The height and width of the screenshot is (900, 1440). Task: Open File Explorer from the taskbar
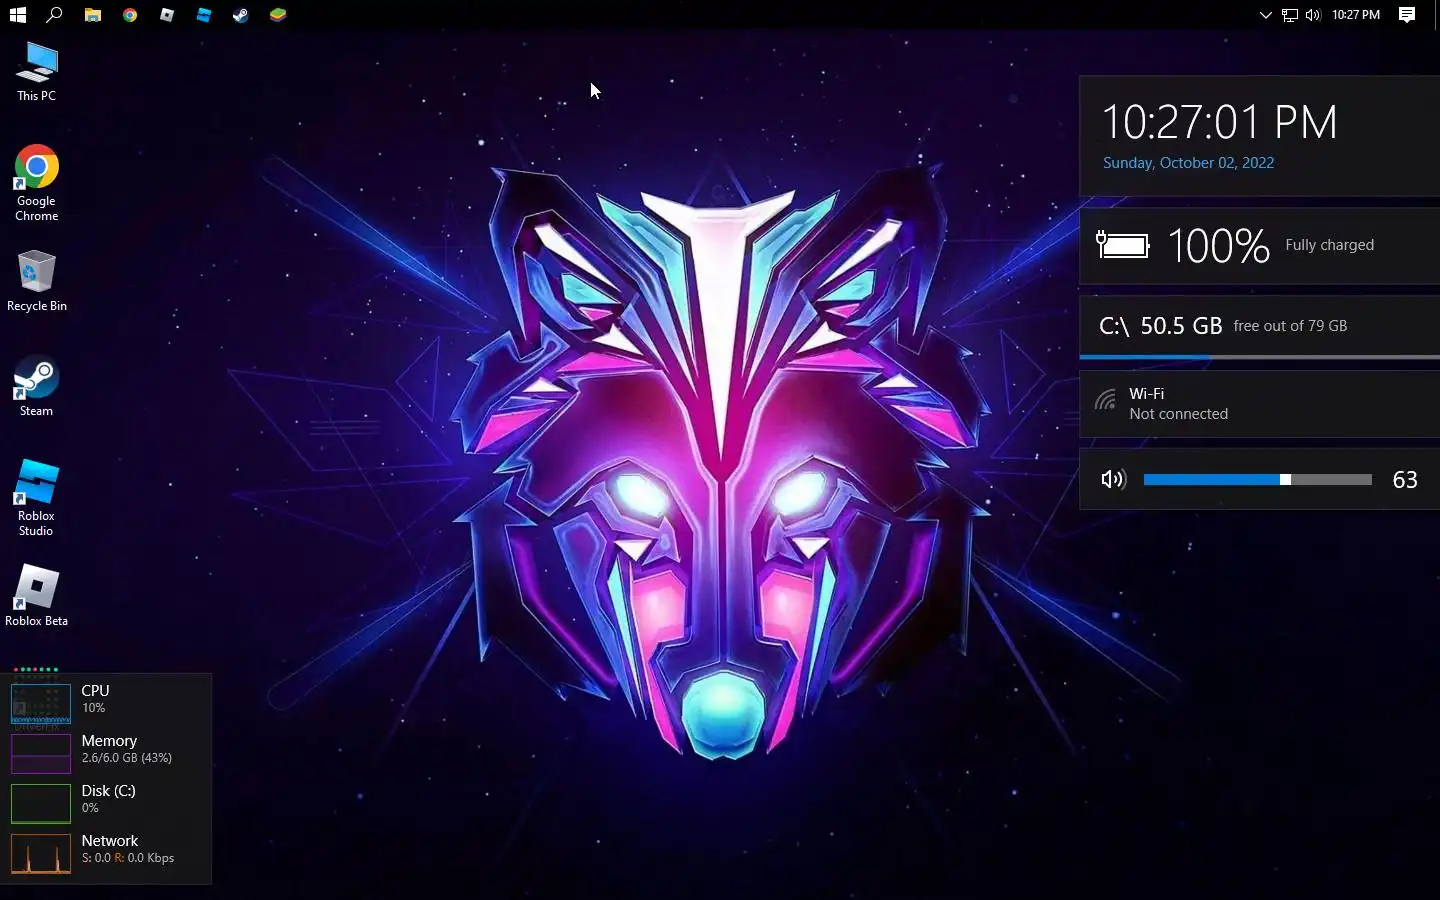click(x=92, y=15)
